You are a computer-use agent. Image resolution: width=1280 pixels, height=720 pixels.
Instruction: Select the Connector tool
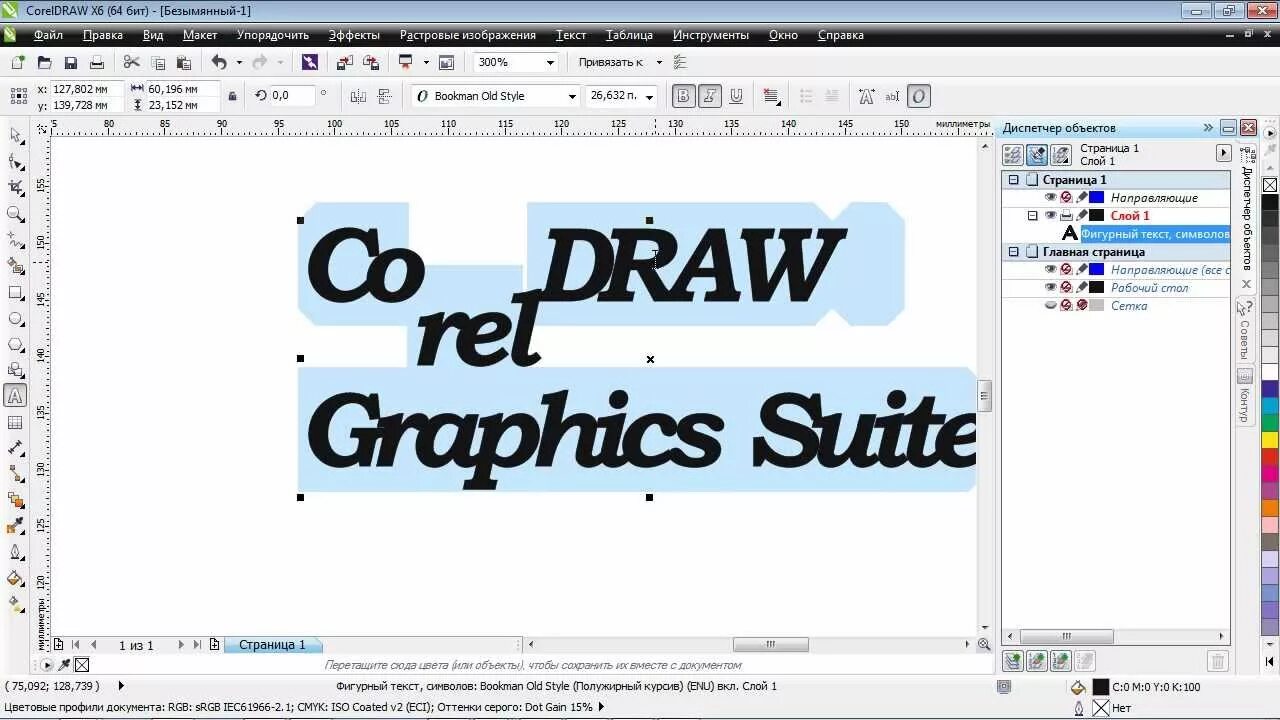click(x=15, y=474)
